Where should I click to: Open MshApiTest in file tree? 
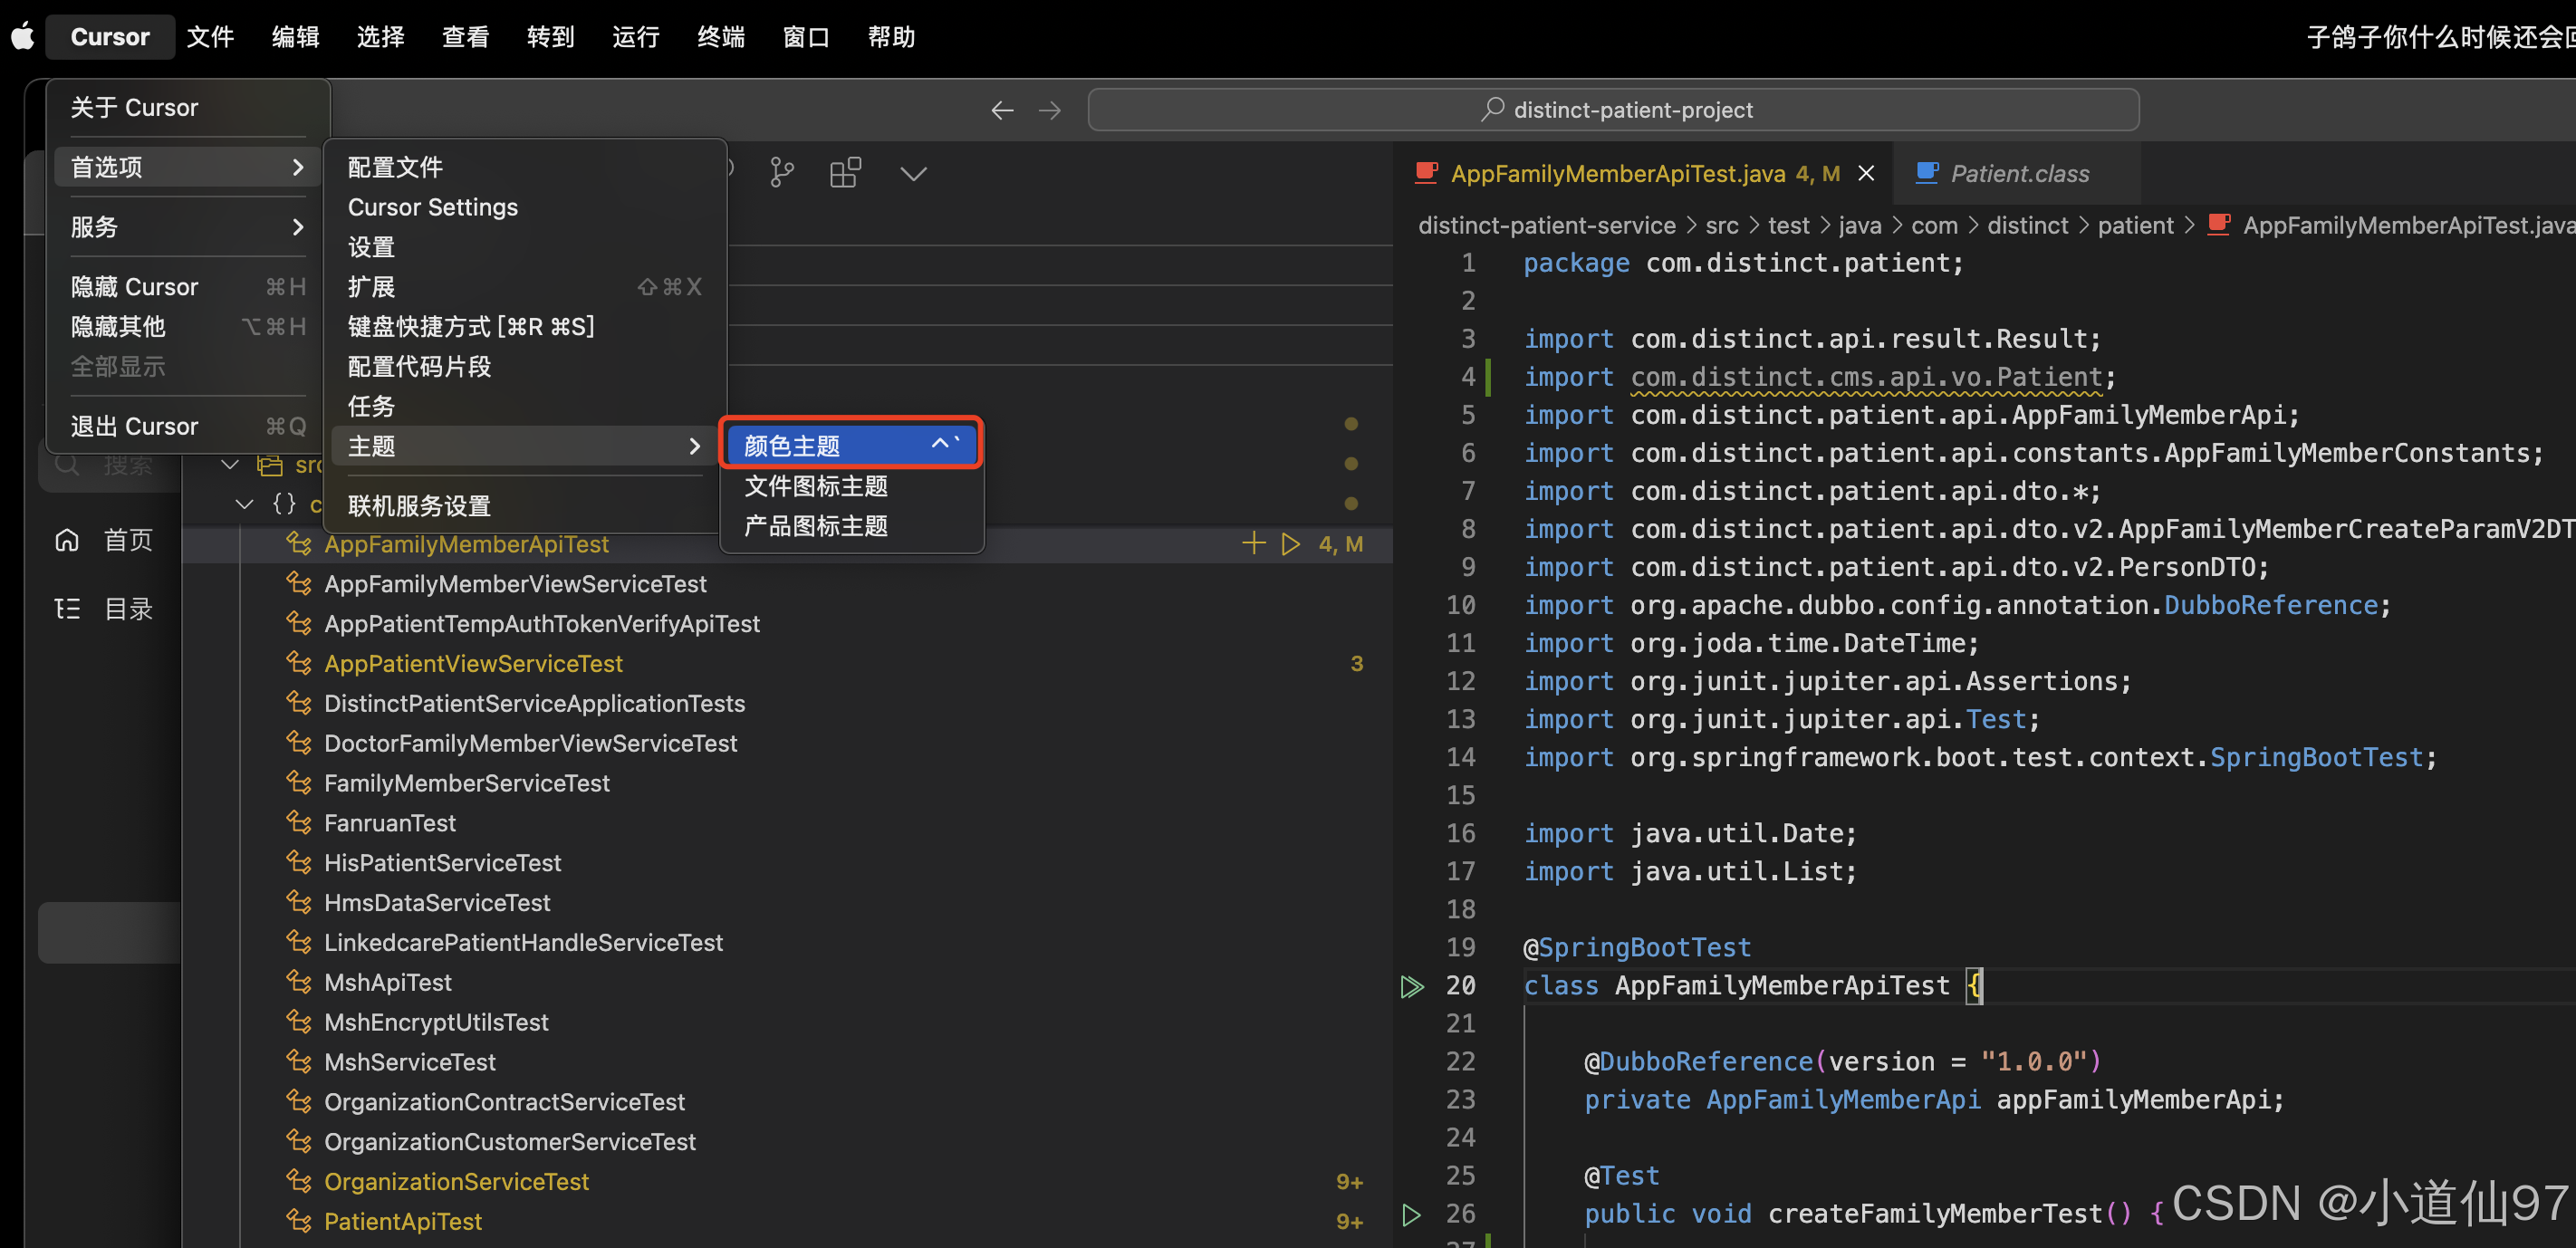[x=387, y=982]
